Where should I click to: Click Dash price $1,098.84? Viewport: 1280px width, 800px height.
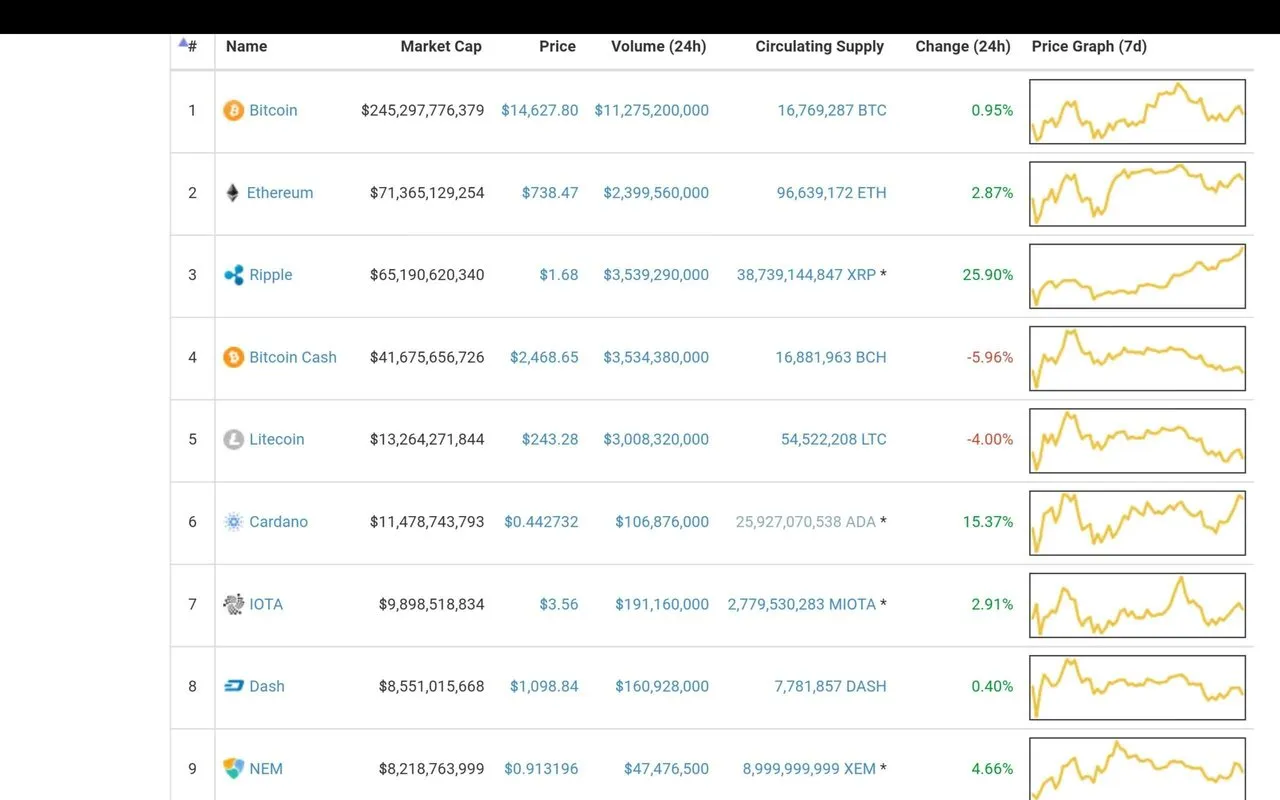point(544,686)
